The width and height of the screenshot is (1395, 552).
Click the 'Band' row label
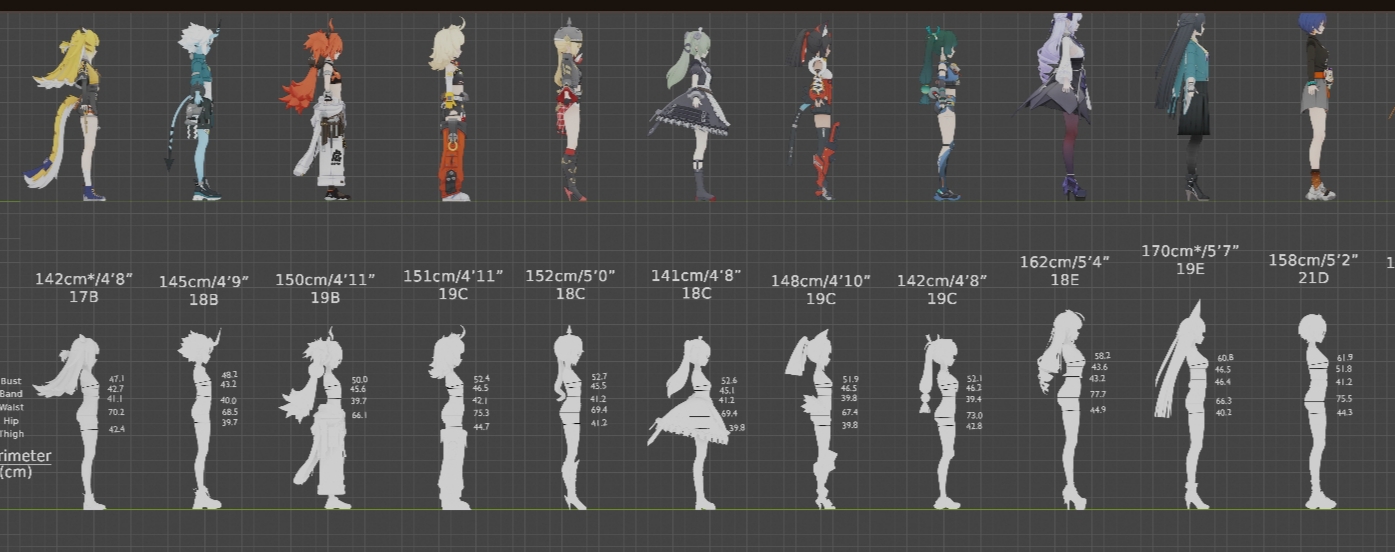(11, 394)
